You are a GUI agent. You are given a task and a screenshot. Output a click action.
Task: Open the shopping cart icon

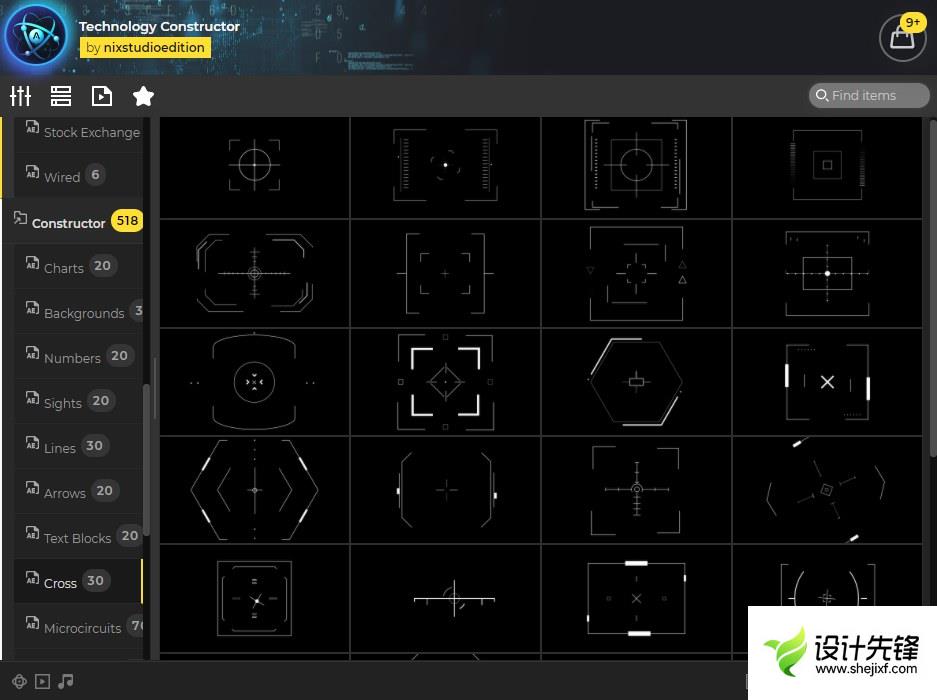click(x=901, y=38)
